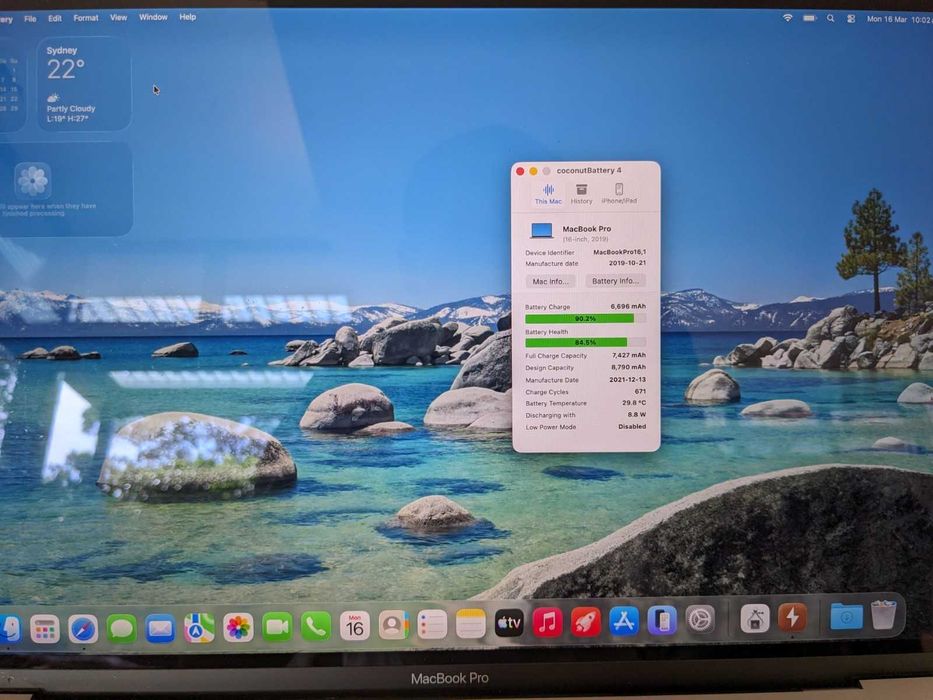Open Music from the dock
The image size is (933, 700).
[547, 623]
